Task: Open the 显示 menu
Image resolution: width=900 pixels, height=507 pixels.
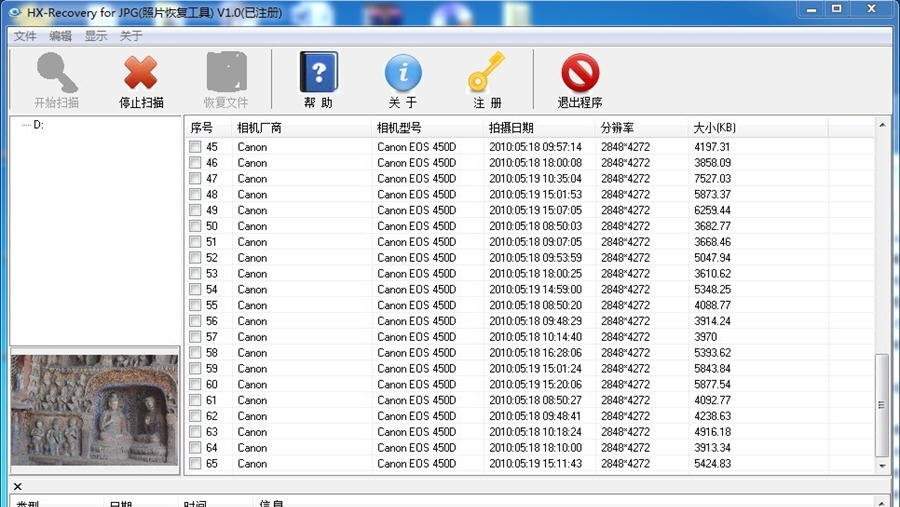Action: [x=96, y=36]
